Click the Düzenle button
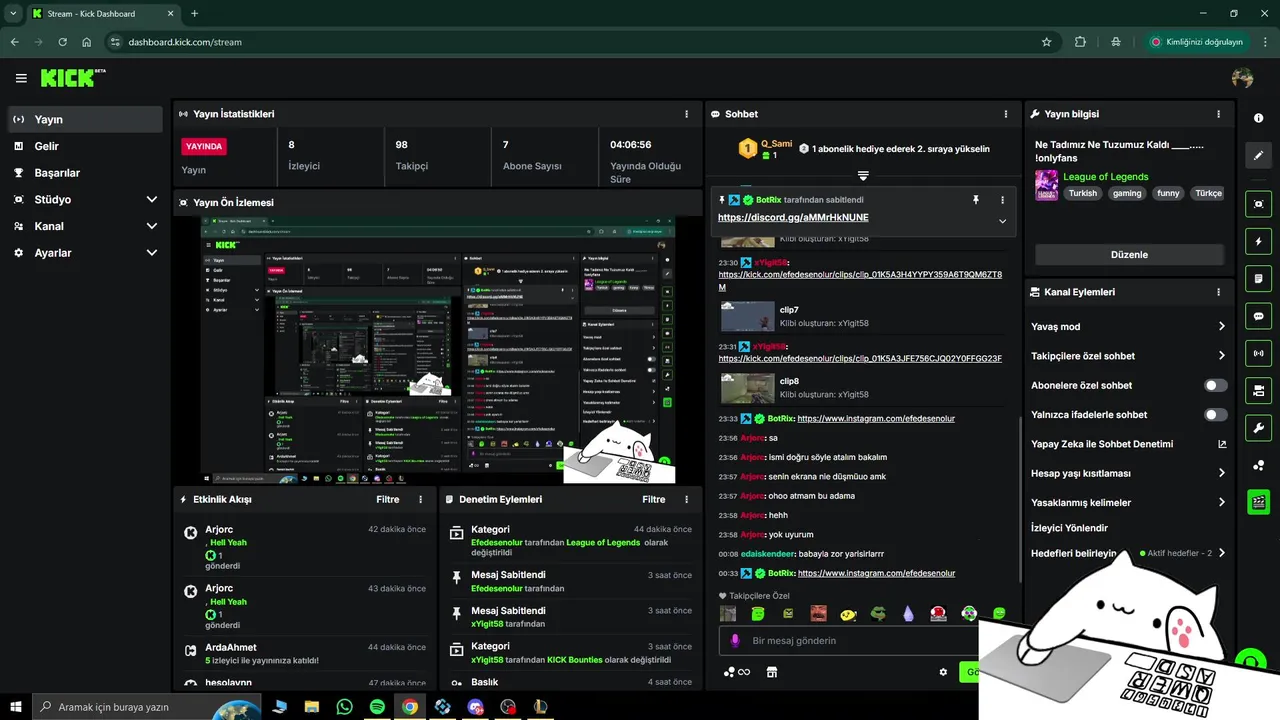This screenshot has height=720, width=1280. 1129,254
